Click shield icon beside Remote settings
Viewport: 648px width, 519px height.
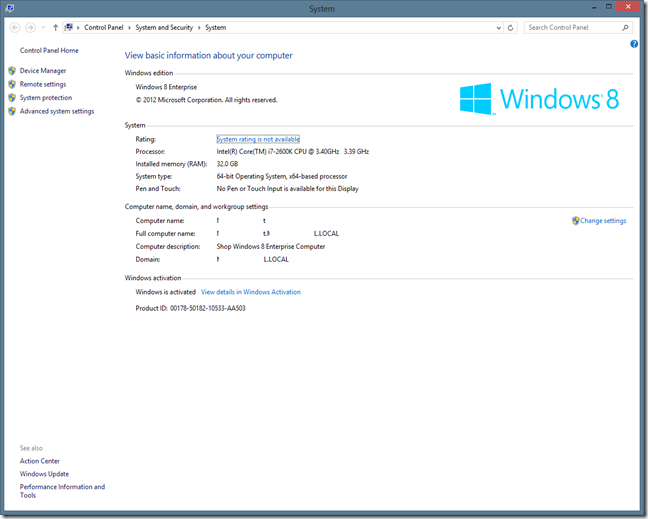click(12, 84)
